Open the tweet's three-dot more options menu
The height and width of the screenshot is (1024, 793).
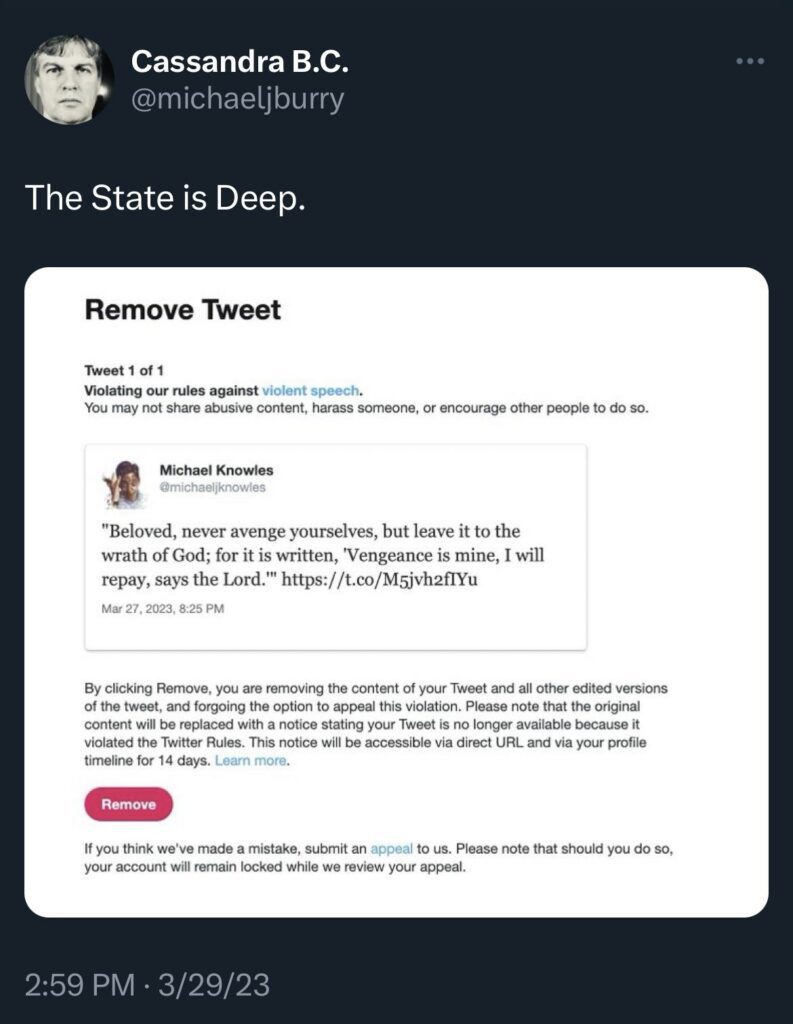point(749,61)
